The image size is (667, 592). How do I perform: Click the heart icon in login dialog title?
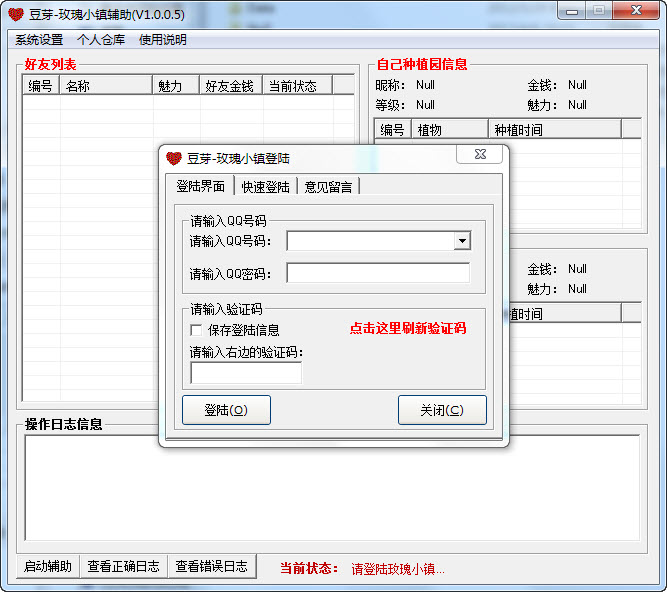(x=174, y=159)
